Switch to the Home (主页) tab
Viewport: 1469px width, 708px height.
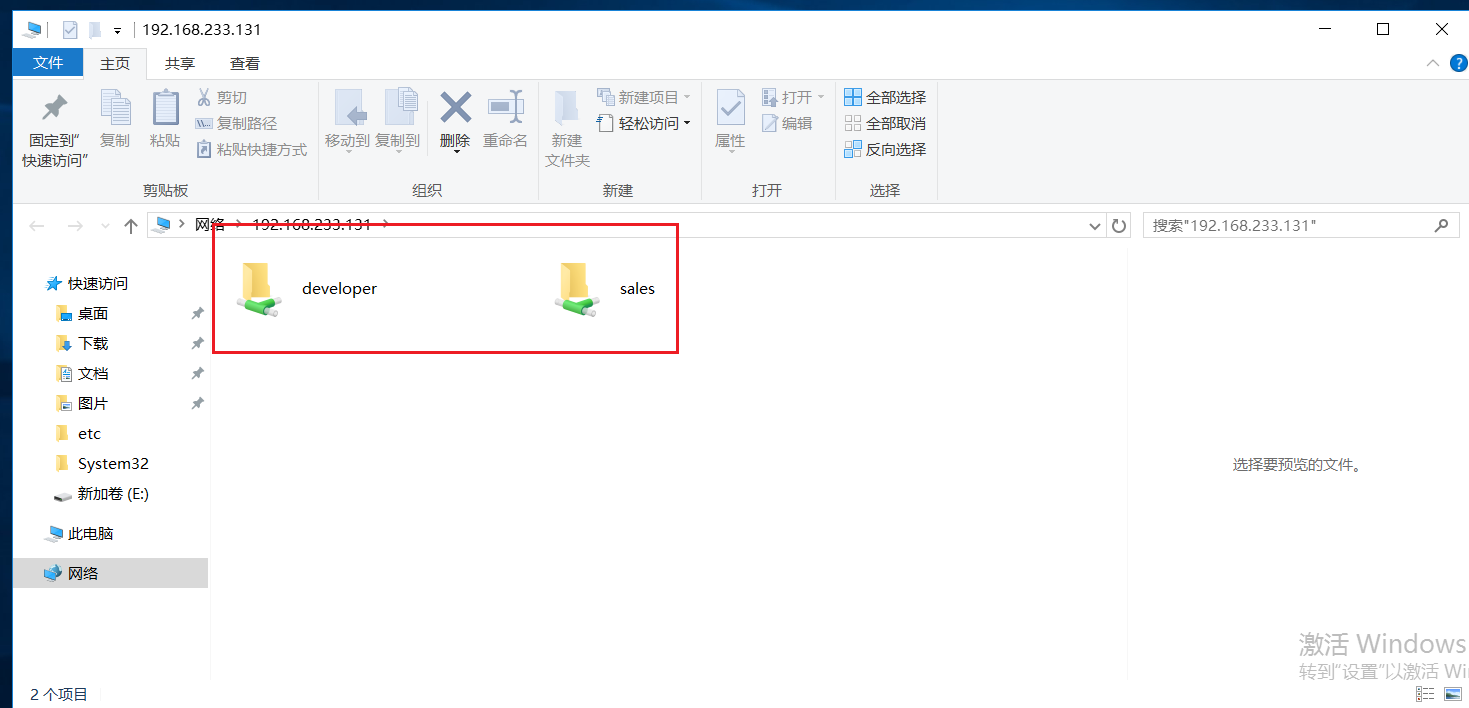pyautogui.click(x=115, y=63)
